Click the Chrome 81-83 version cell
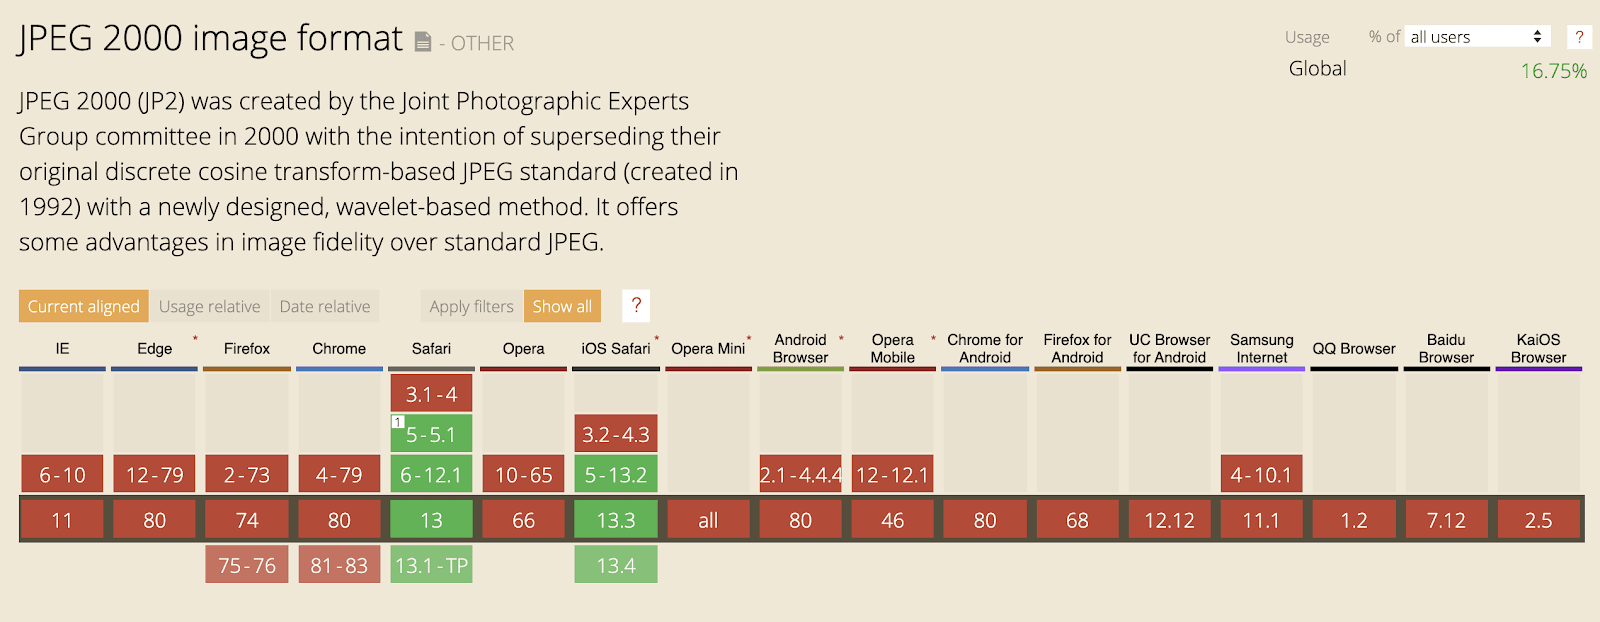 coord(339,565)
